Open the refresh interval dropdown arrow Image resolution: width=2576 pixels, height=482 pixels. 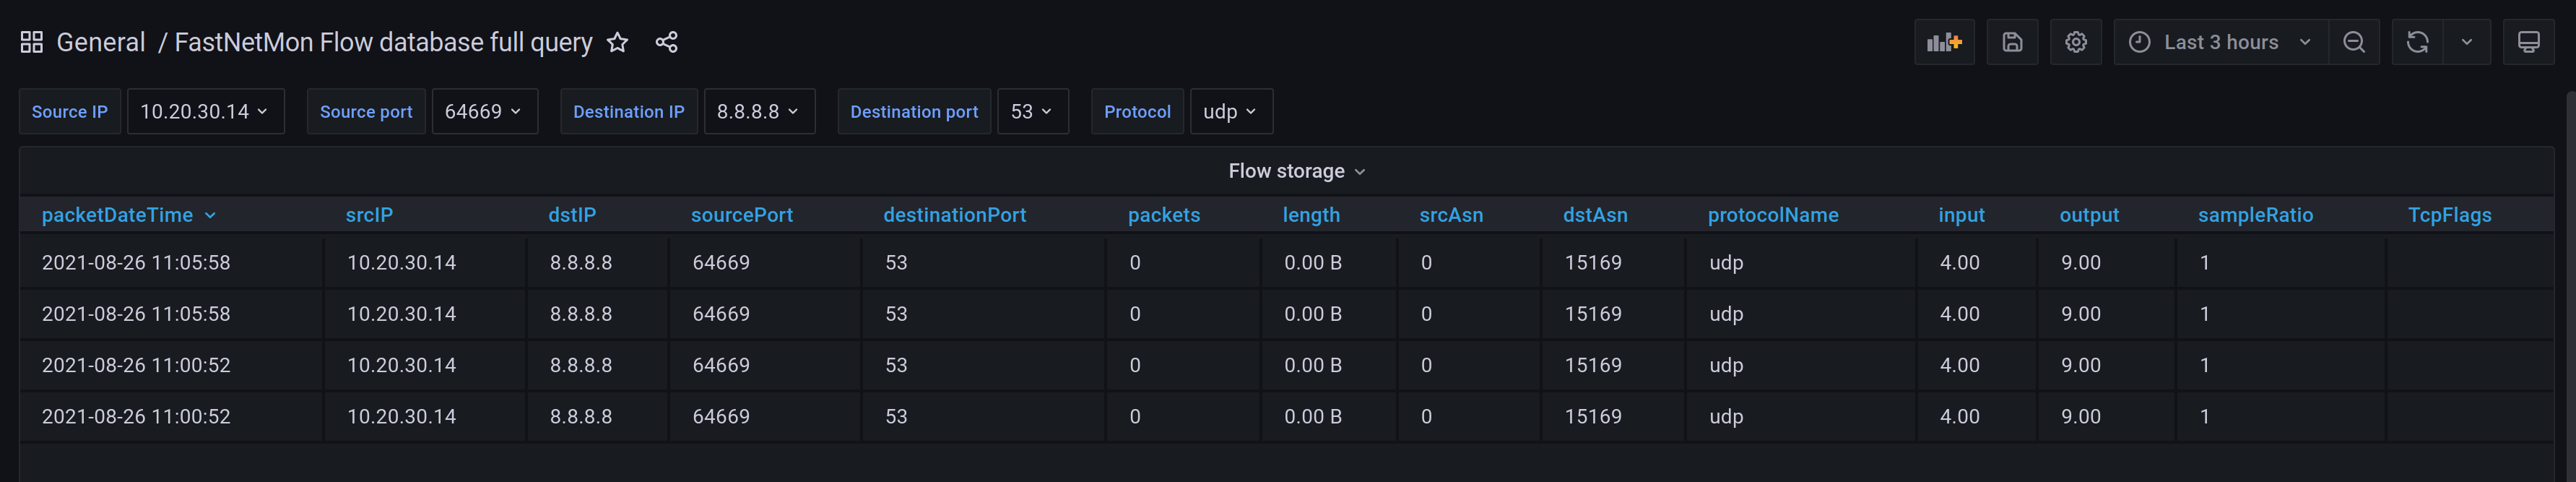[x=2466, y=42]
